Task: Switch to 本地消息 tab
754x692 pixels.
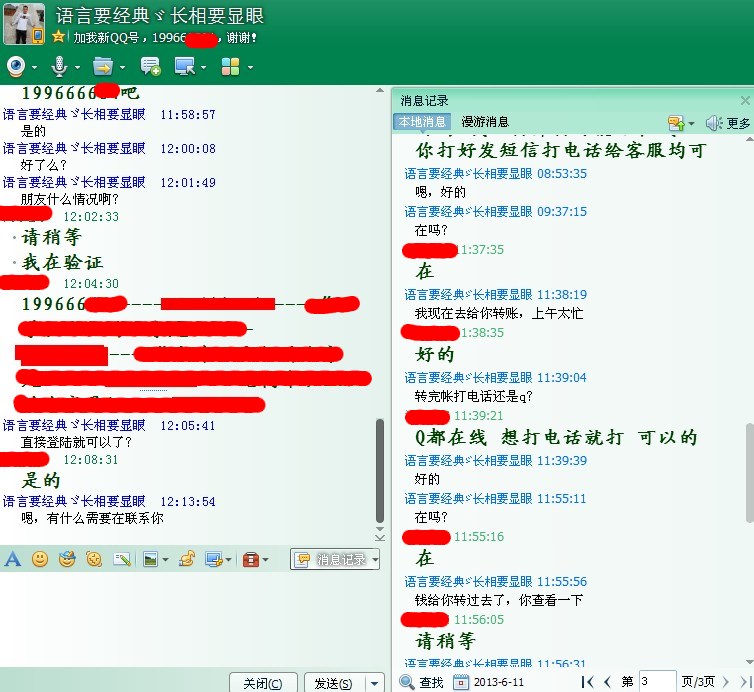Action: [422, 122]
